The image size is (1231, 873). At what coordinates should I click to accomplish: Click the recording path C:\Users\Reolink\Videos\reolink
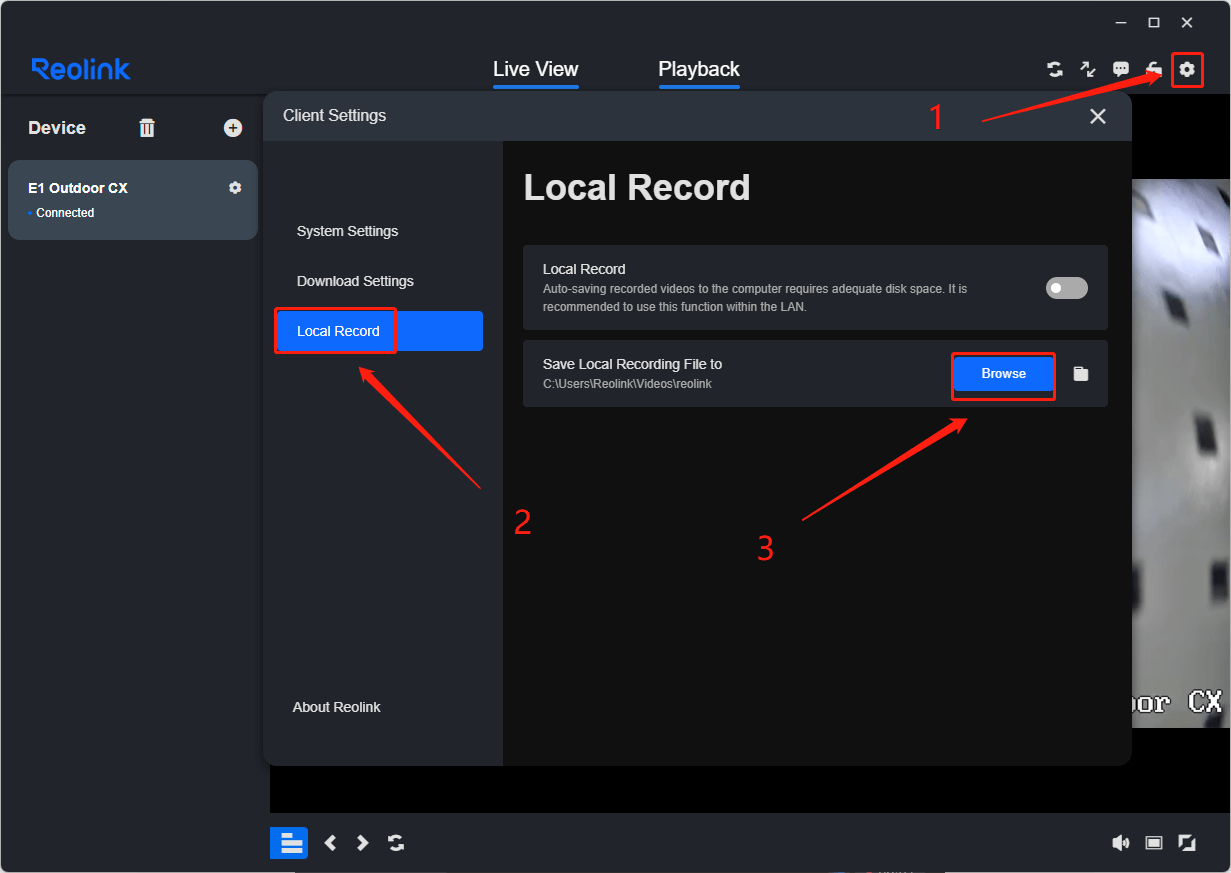click(627, 384)
